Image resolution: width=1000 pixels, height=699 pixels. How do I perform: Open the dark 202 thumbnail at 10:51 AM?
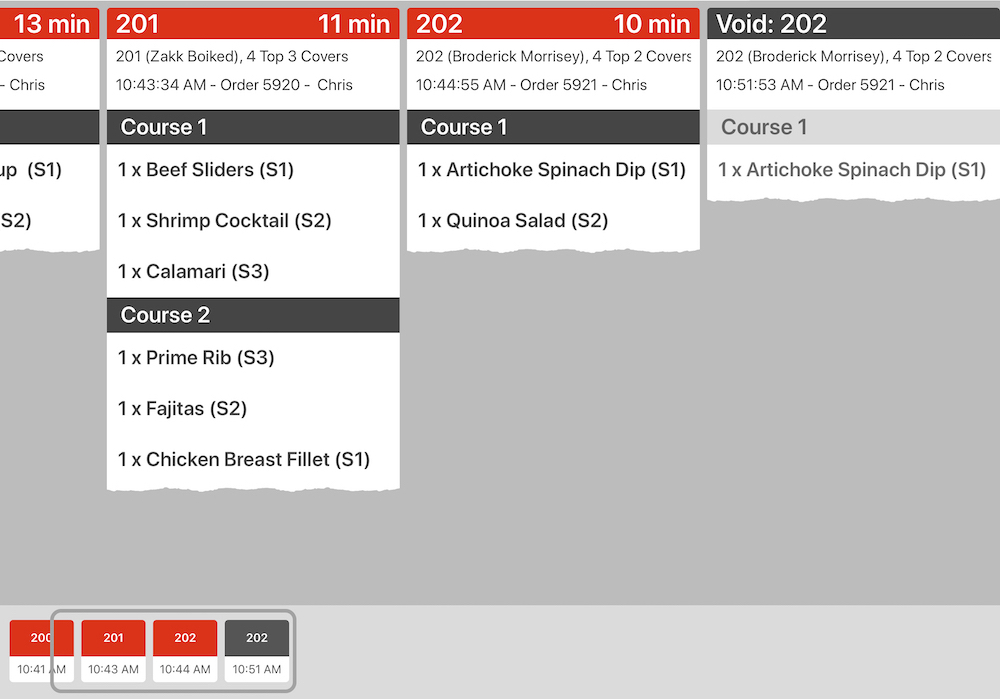257,650
